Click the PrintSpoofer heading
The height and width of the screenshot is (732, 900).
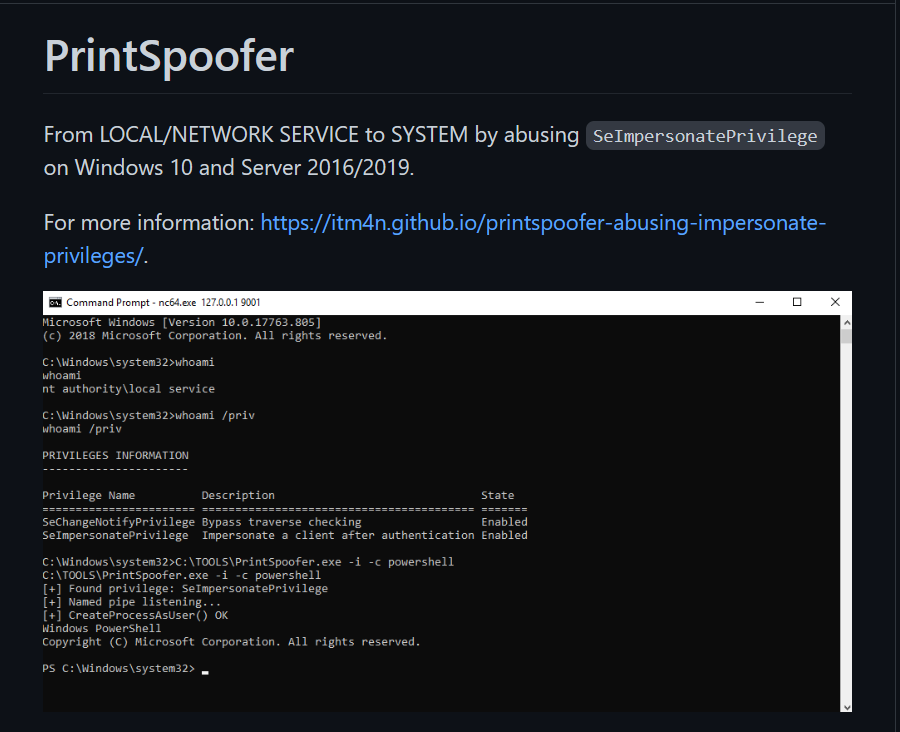point(169,56)
